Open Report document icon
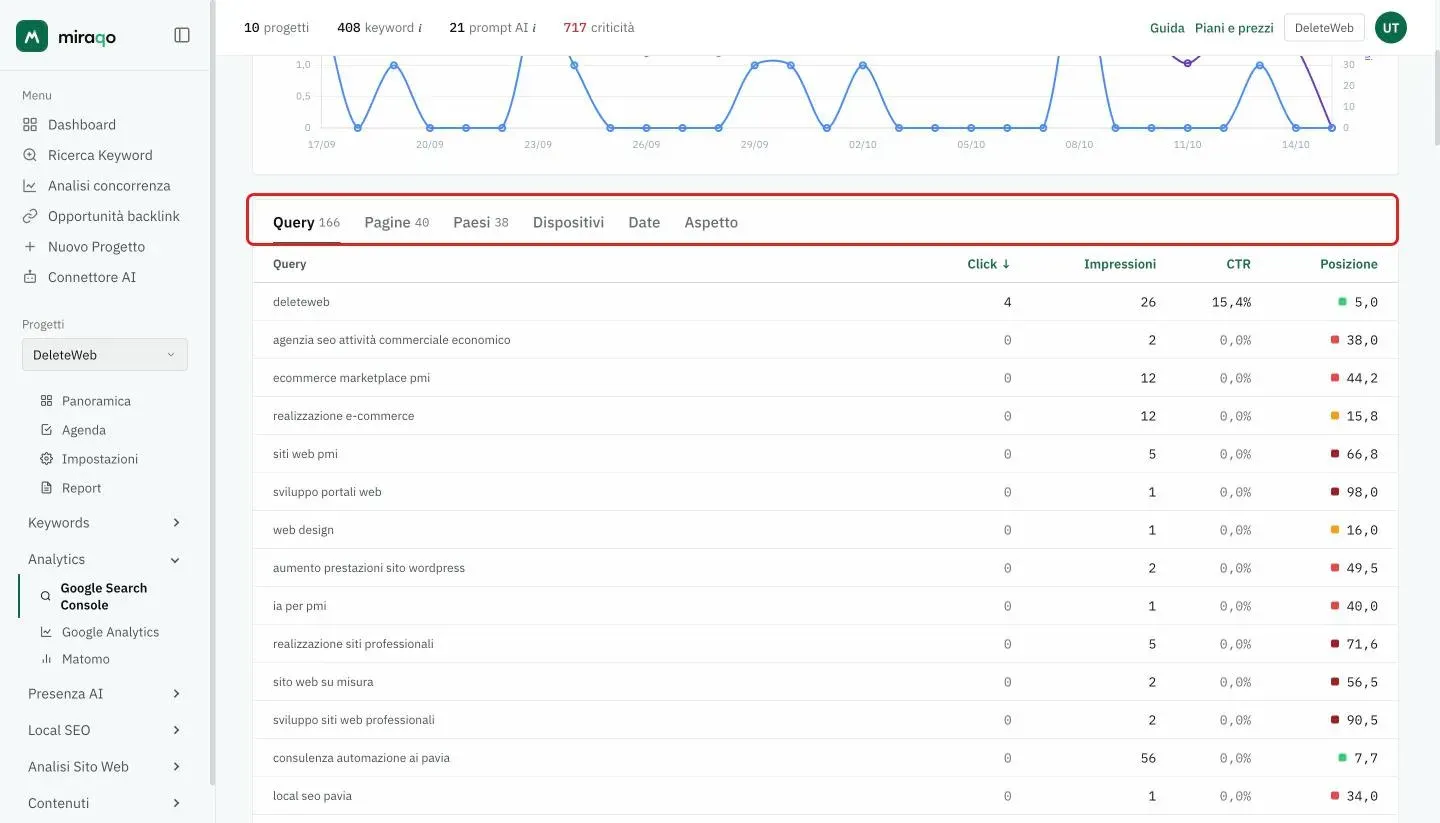This screenshot has height=823, width=1440. [x=46, y=488]
